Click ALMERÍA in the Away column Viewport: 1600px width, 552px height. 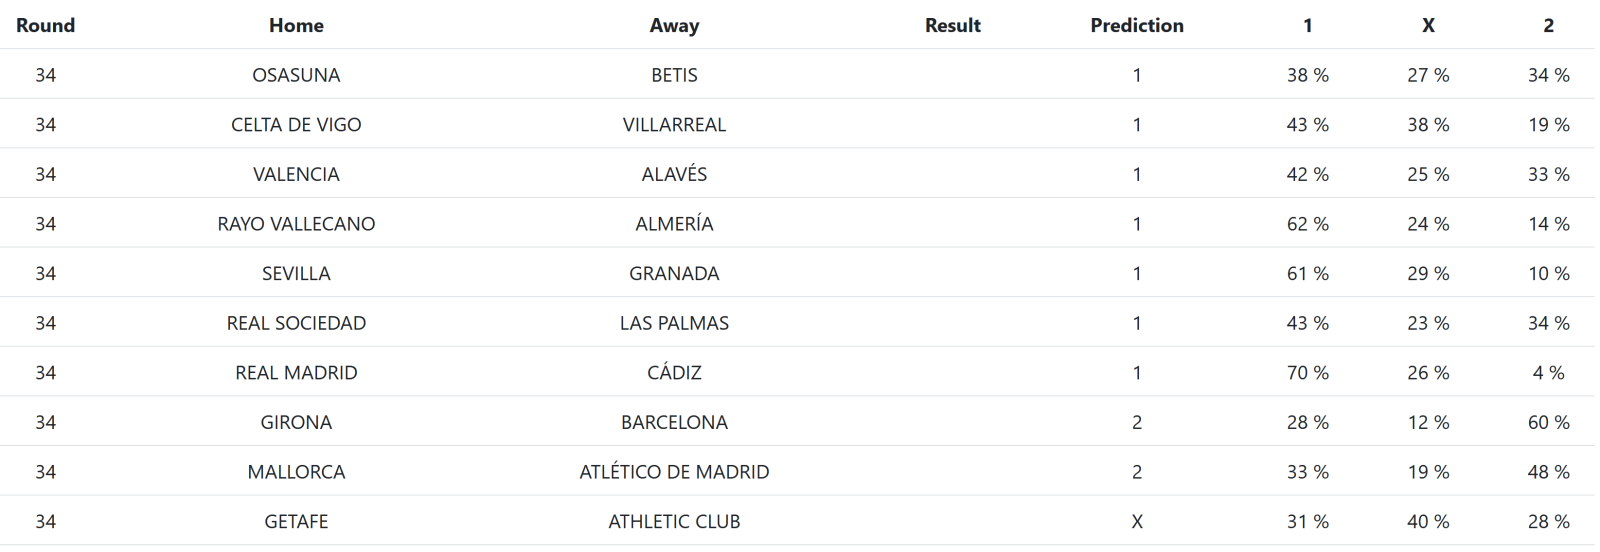pyautogui.click(x=674, y=224)
